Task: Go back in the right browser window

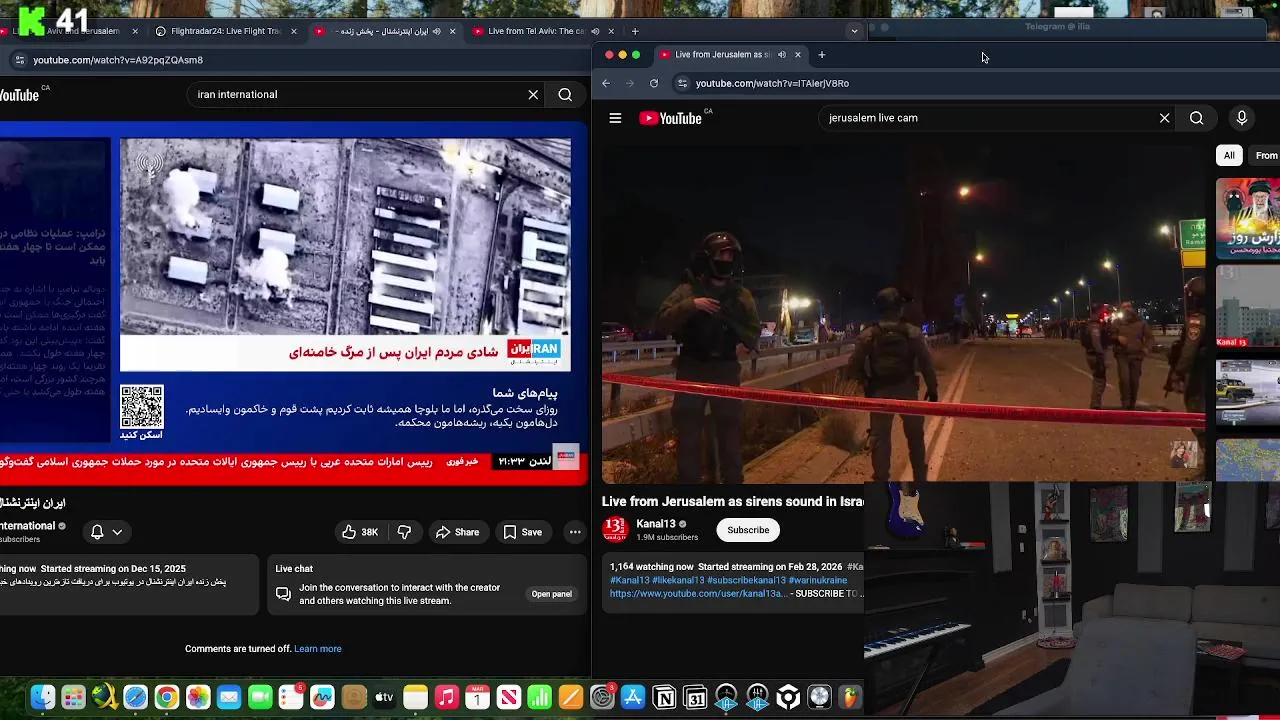Action: coord(606,83)
